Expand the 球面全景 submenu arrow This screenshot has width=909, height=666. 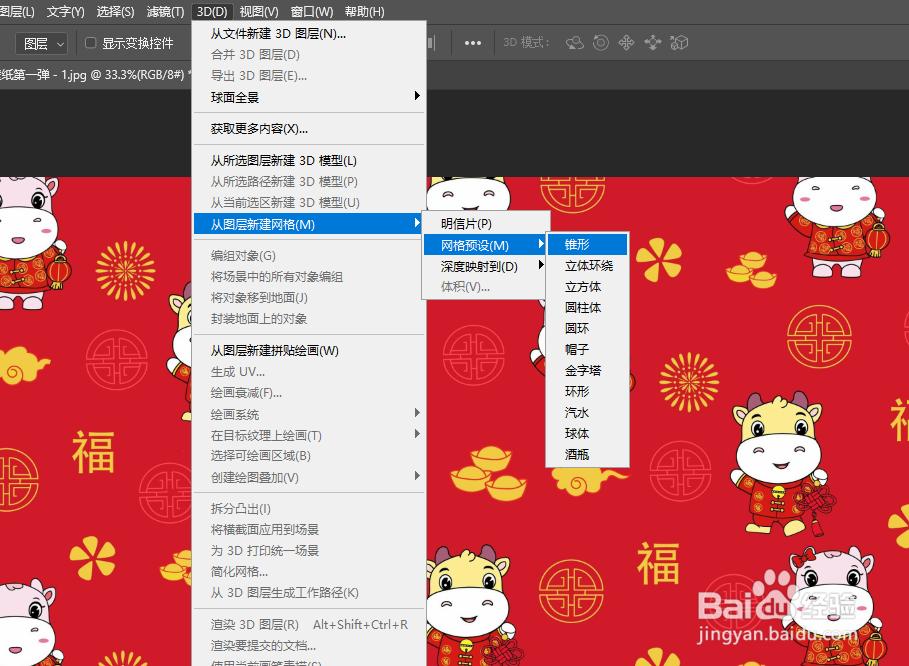coord(417,96)
